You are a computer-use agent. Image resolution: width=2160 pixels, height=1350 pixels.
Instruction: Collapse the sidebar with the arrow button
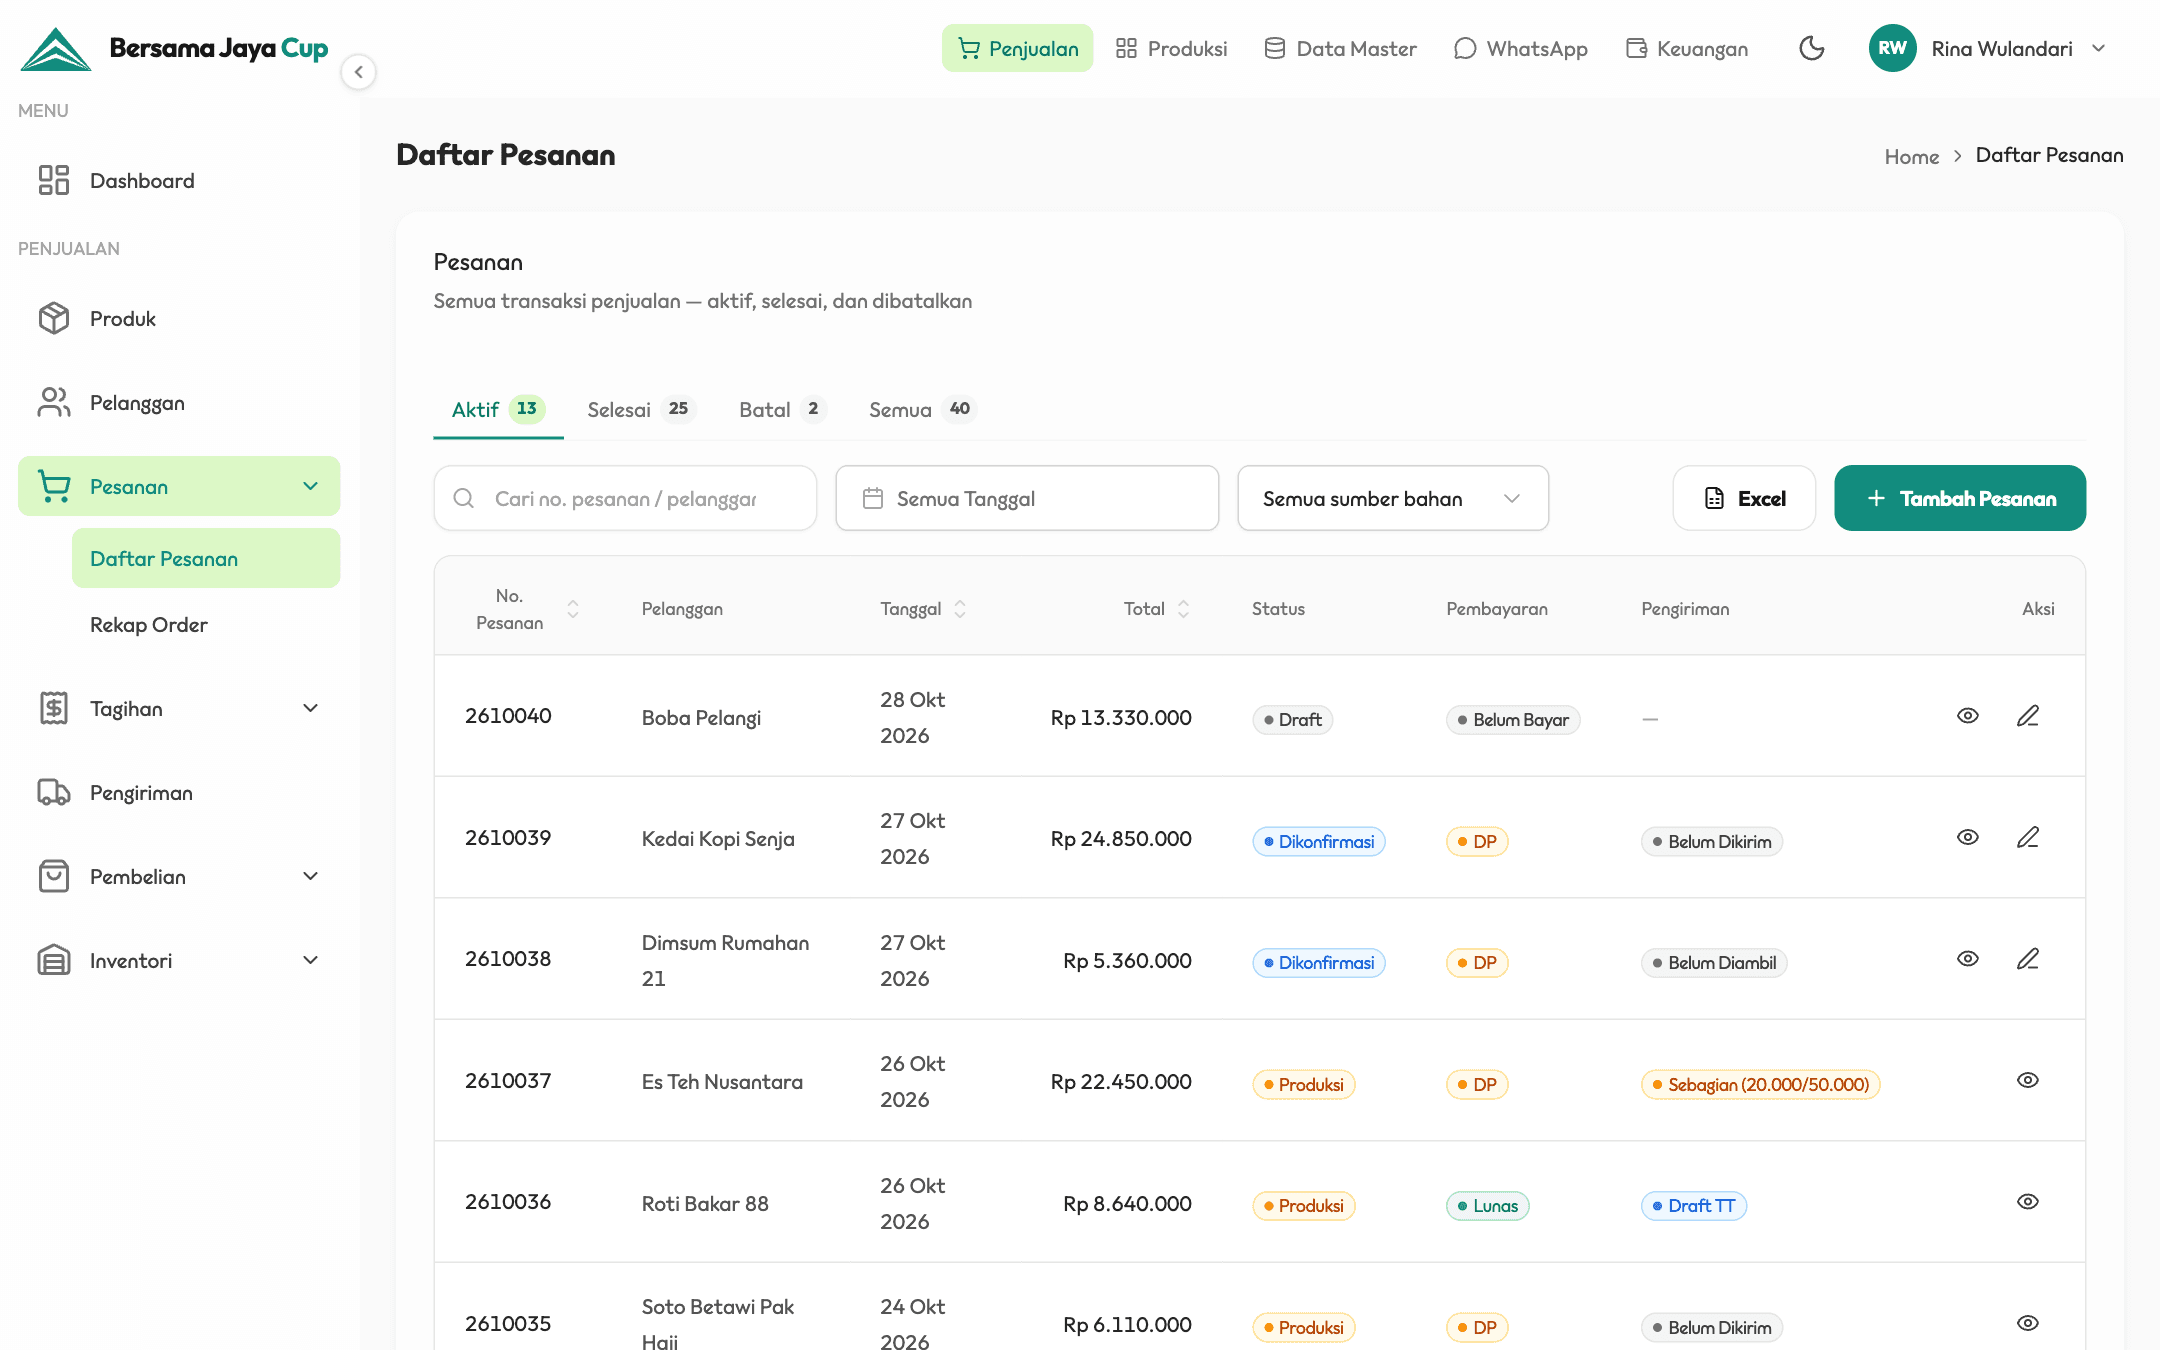pyautogui.click(x=358, y=72)
